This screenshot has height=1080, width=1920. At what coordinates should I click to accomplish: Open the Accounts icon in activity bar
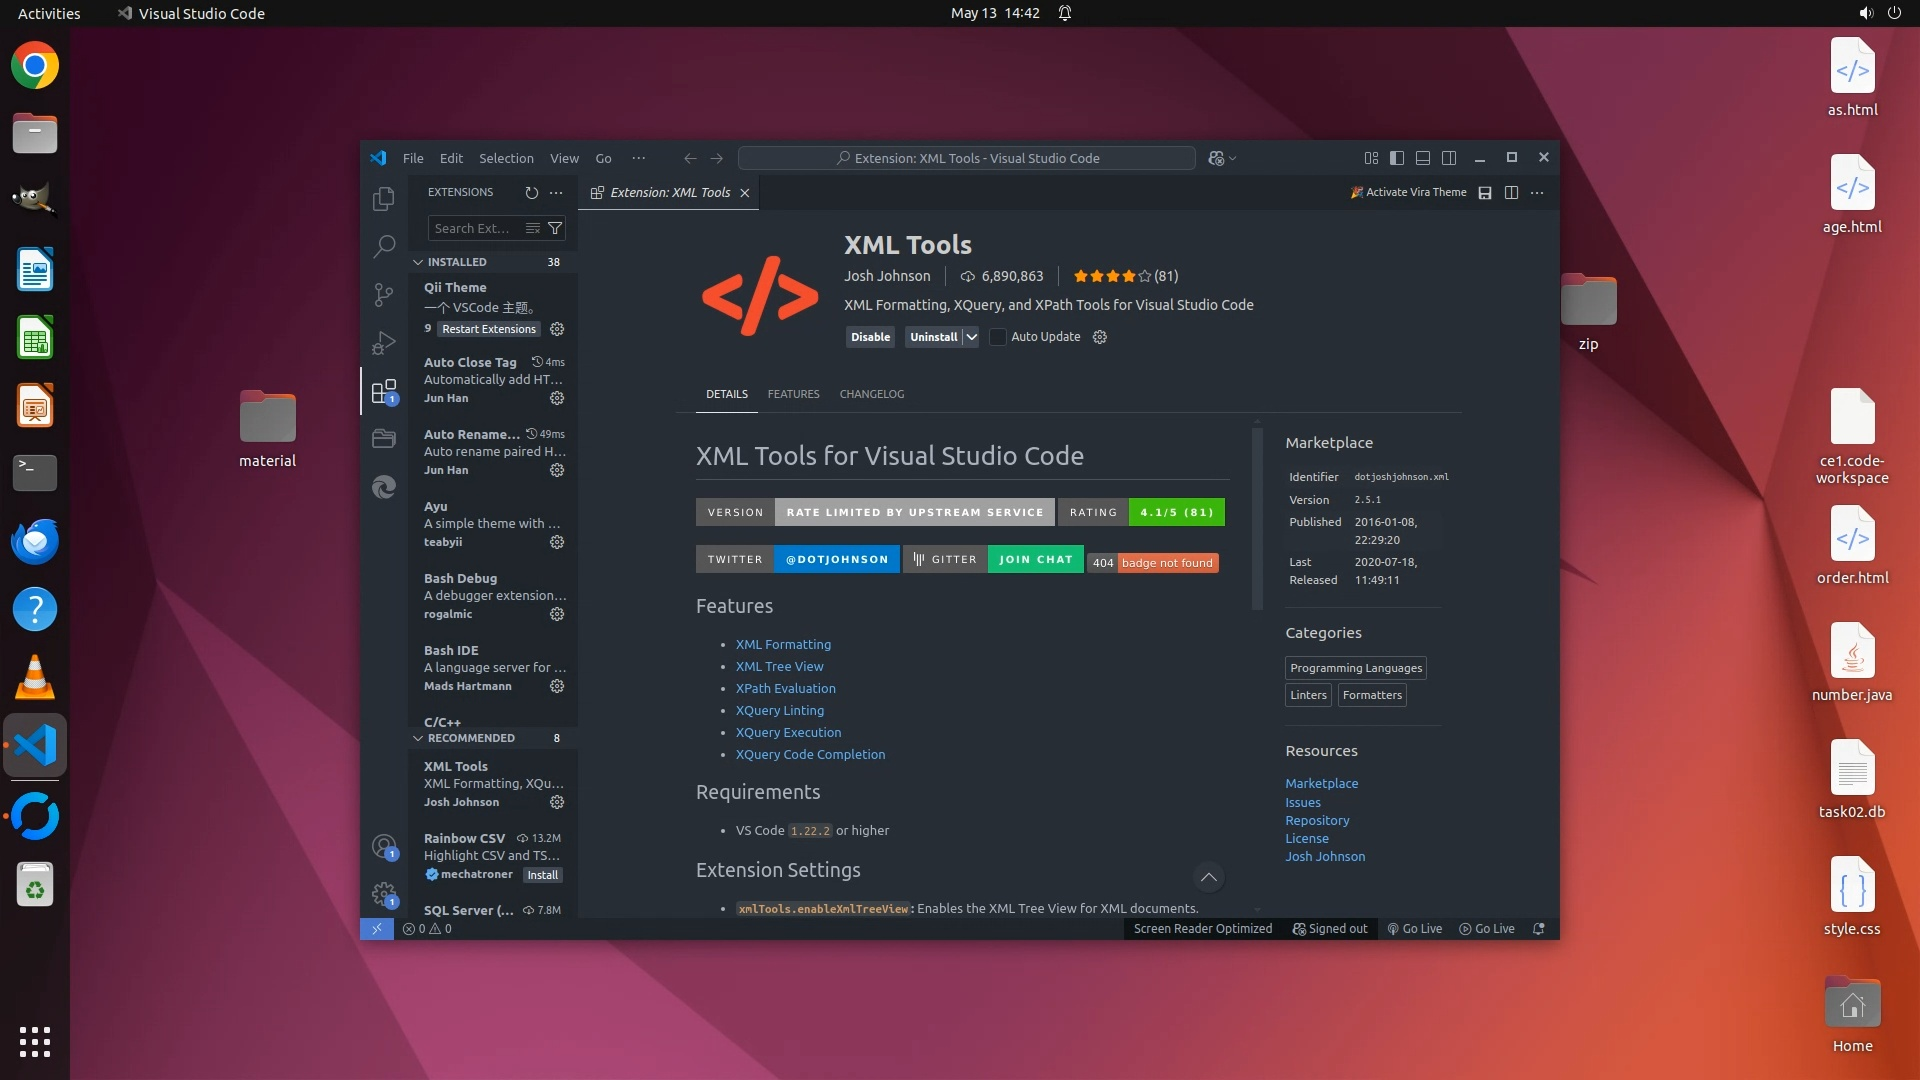[x=383, y=846]
